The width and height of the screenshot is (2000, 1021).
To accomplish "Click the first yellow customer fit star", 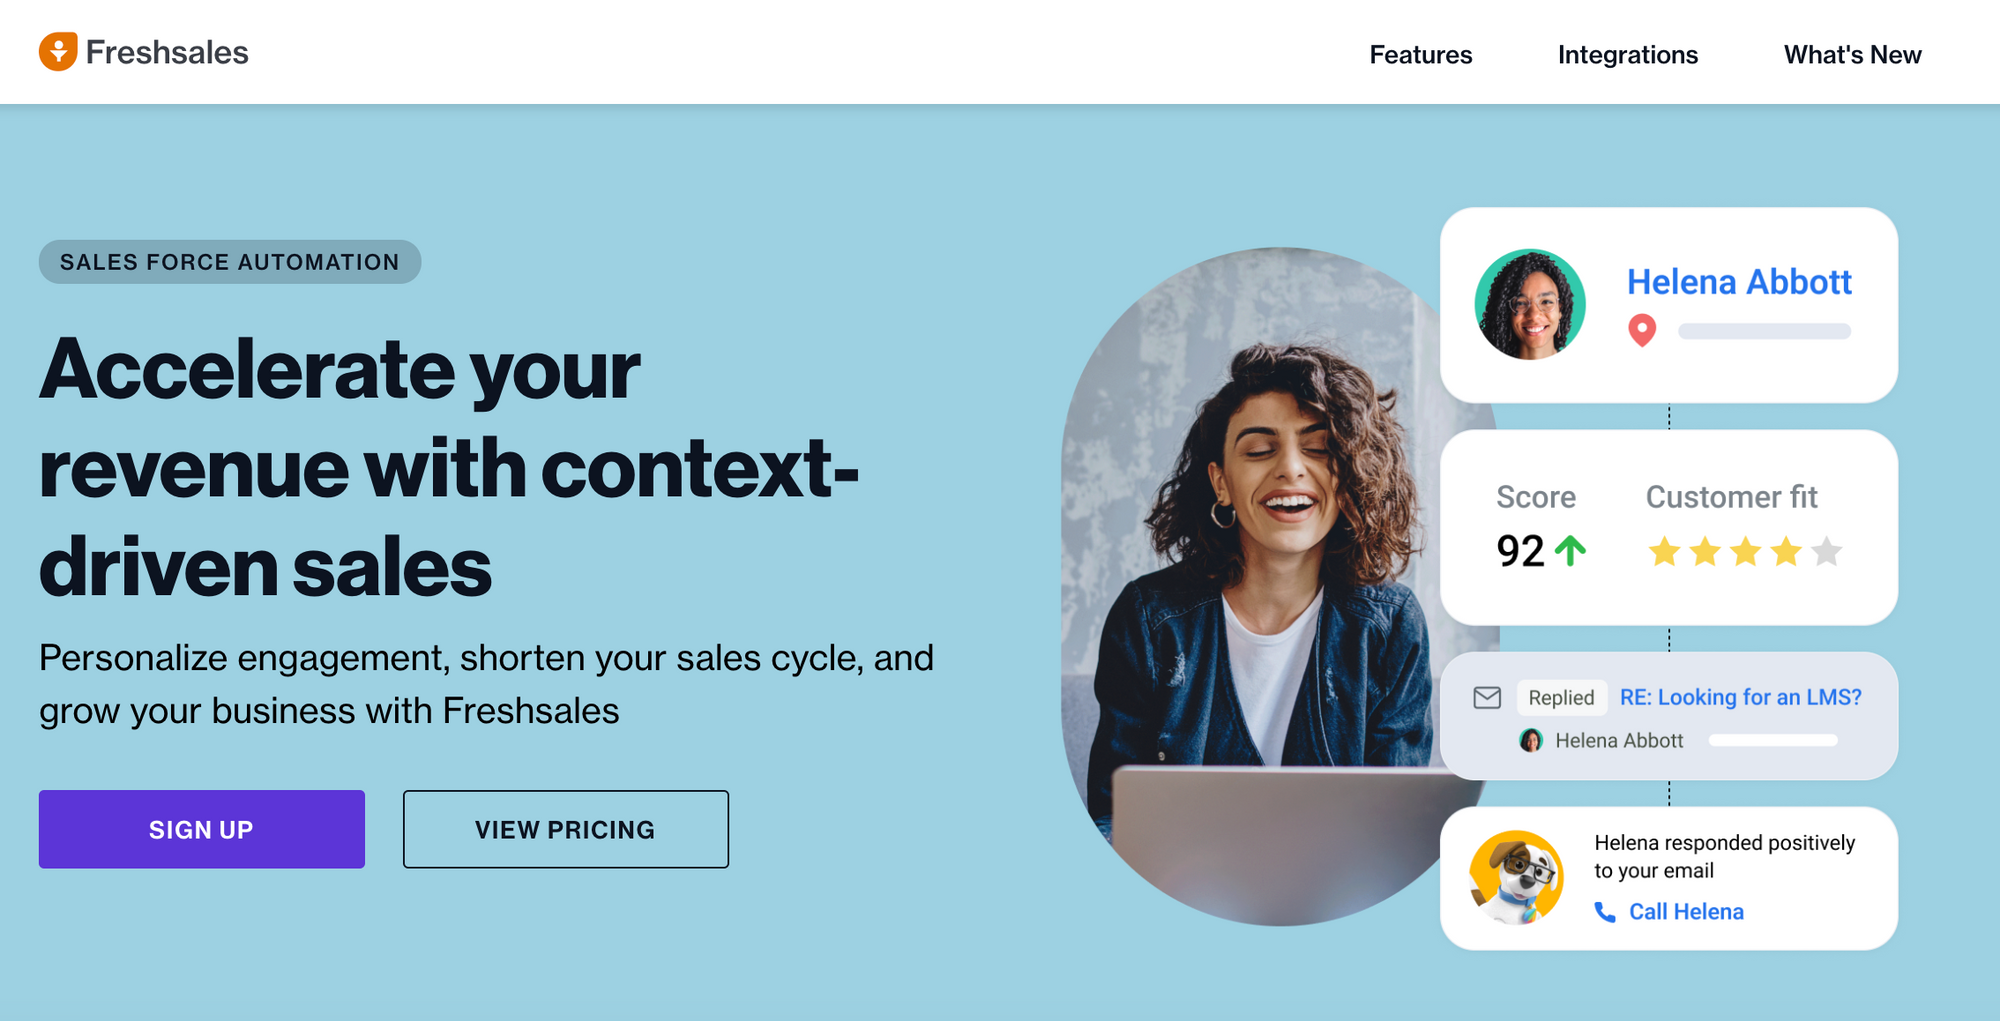I will coord(1664,551).
